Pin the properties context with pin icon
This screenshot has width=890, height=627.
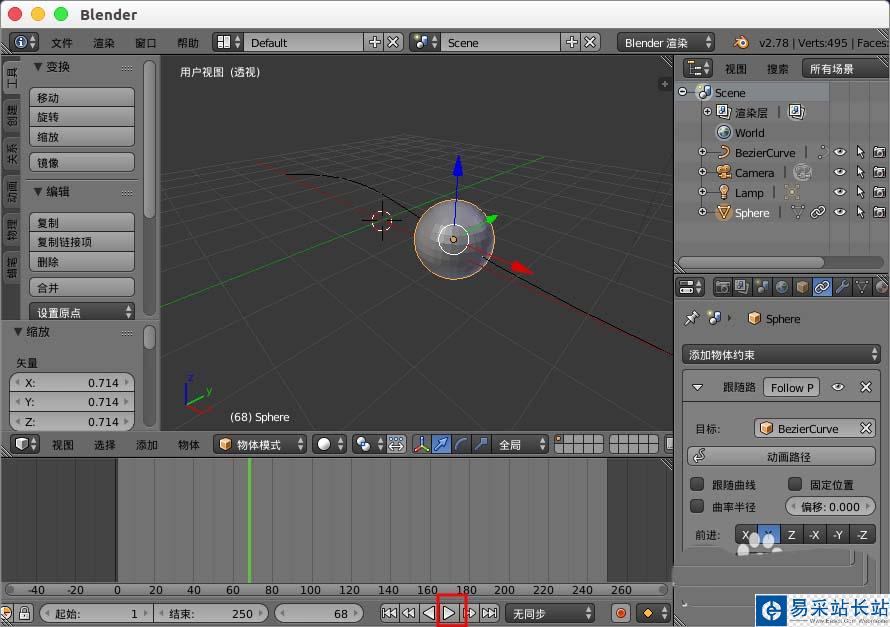pos(691,318)
